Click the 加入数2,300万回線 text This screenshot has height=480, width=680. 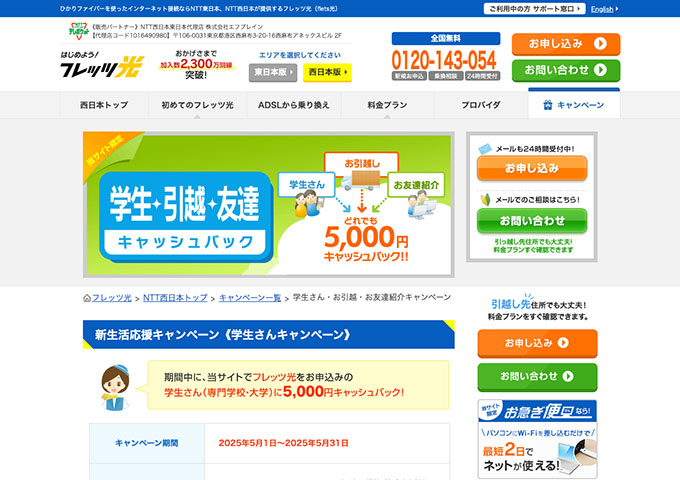pyautogui.click(x=196, y=65)
